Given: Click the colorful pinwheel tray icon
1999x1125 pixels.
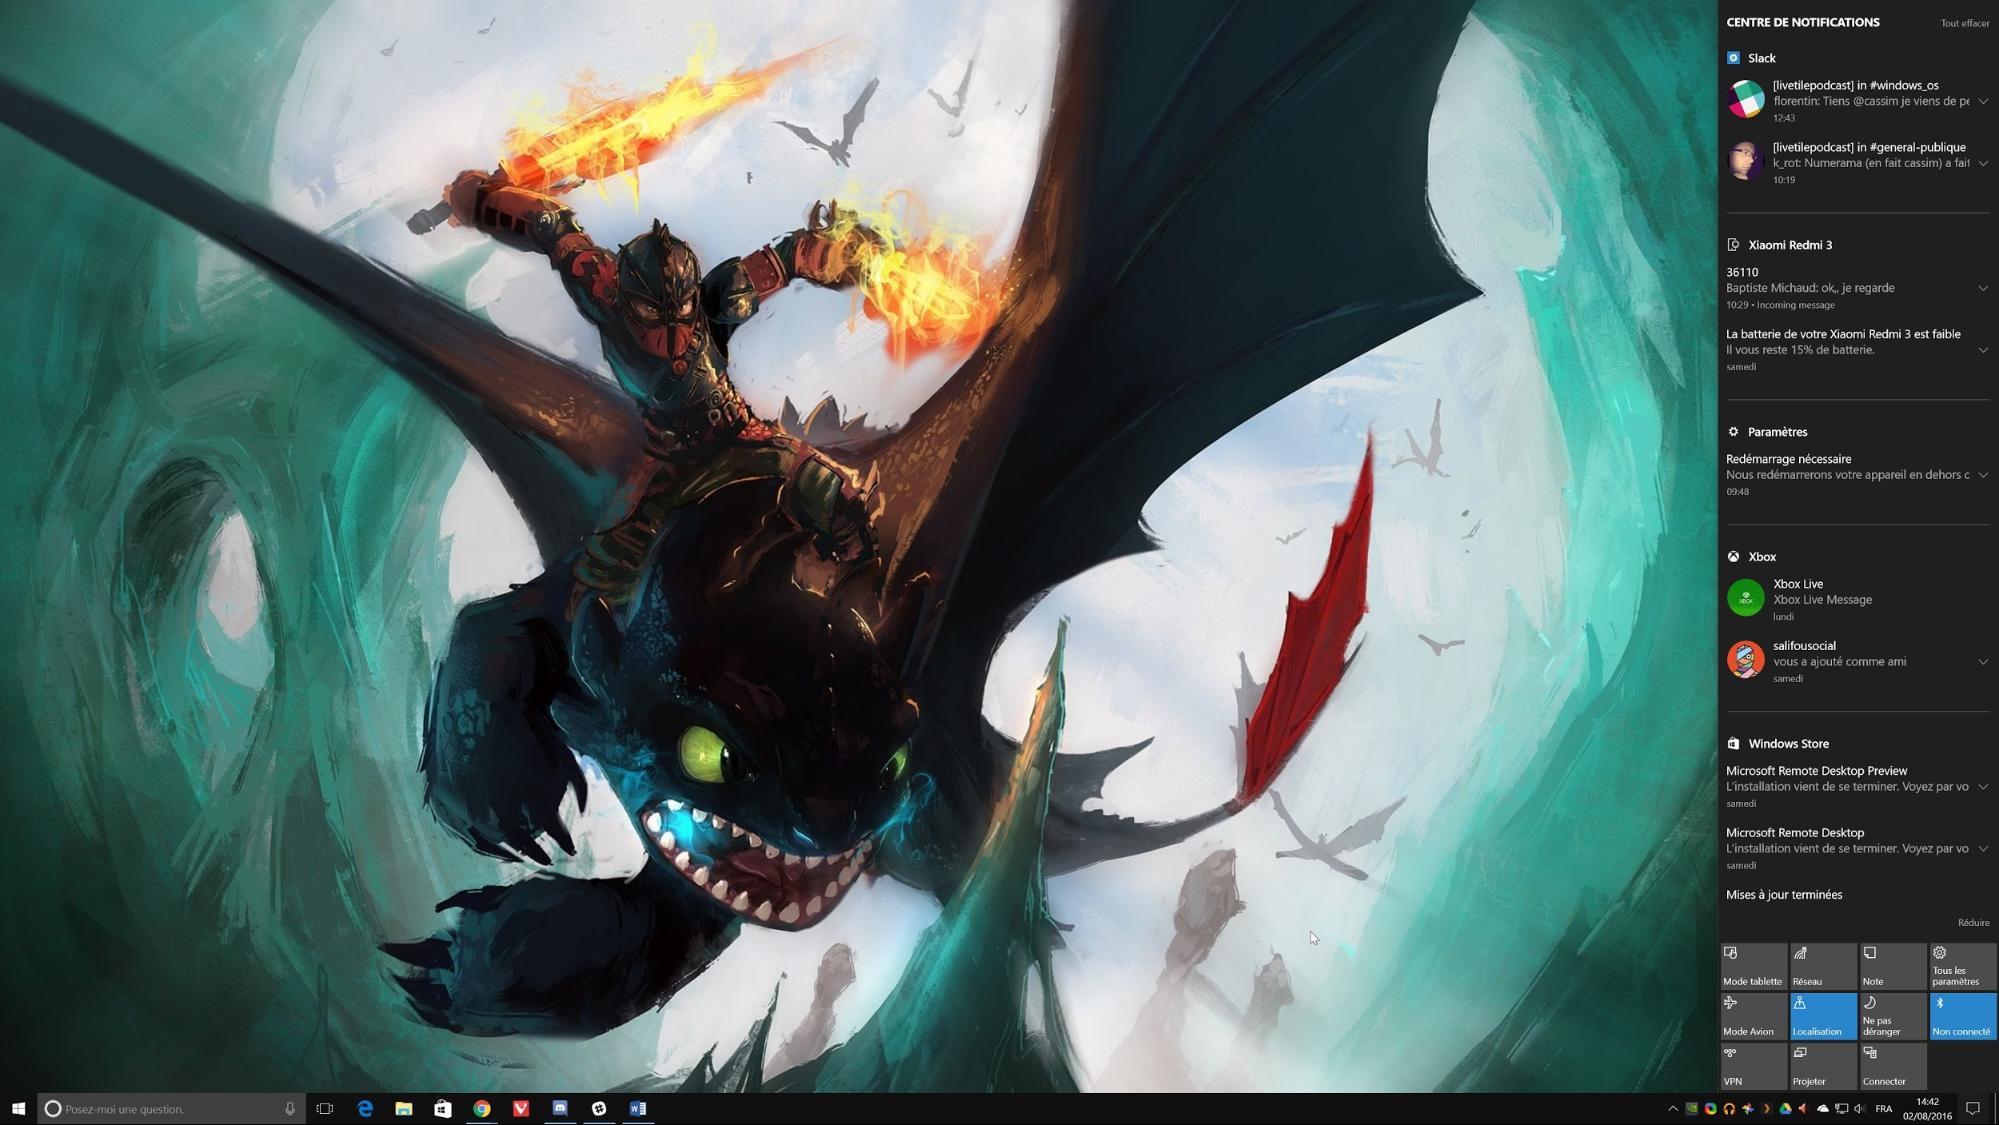Looking at the screenshot, I should click(1748, 1108).
